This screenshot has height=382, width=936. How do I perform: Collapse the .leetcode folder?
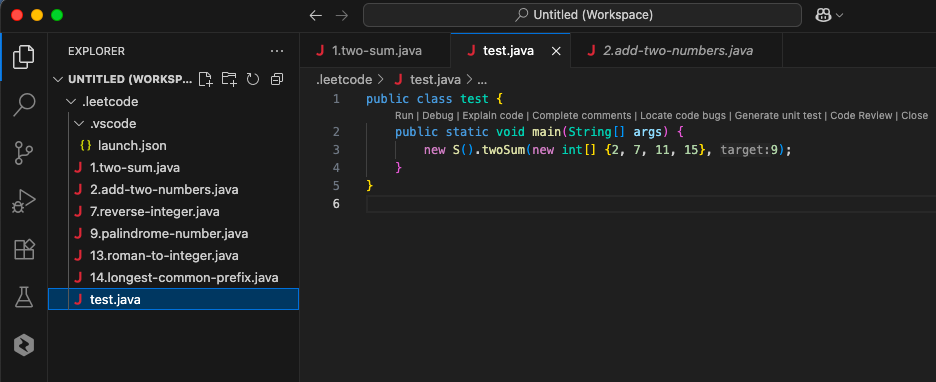71,102
